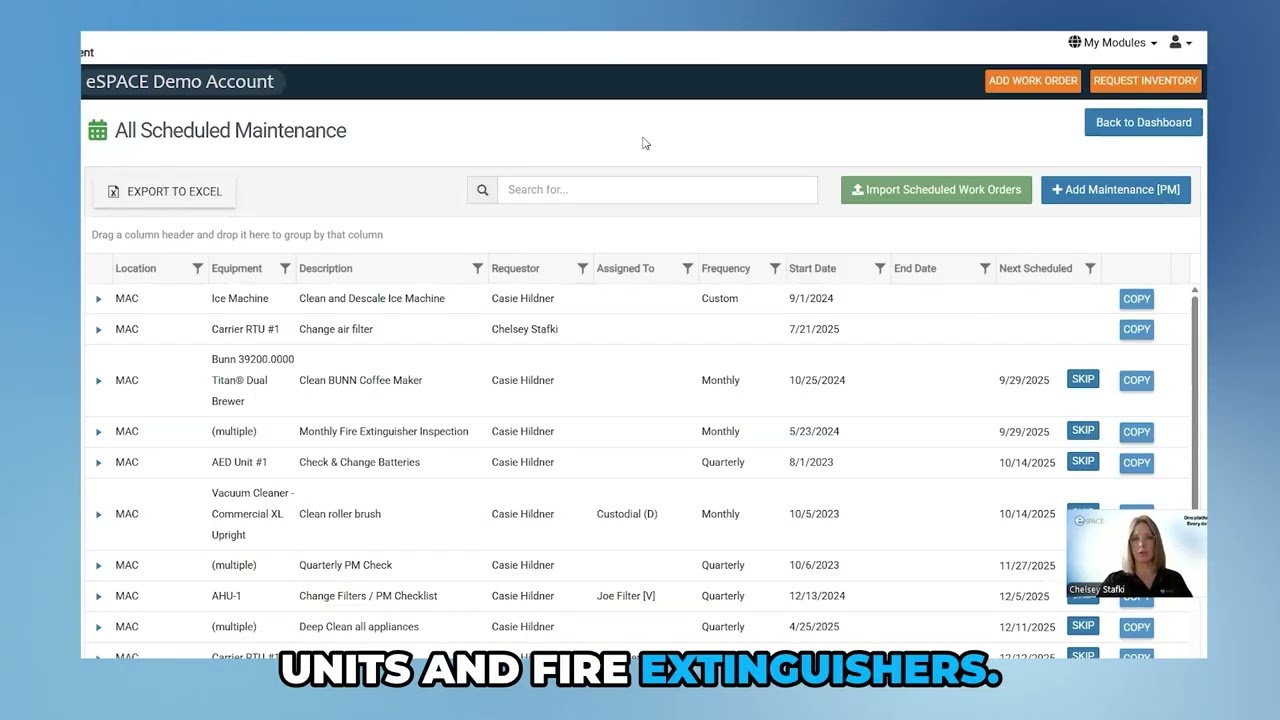Viewport: 1280px width, 720px height.
Task: Export the table to Excel
Action: [x=165, y=191]
